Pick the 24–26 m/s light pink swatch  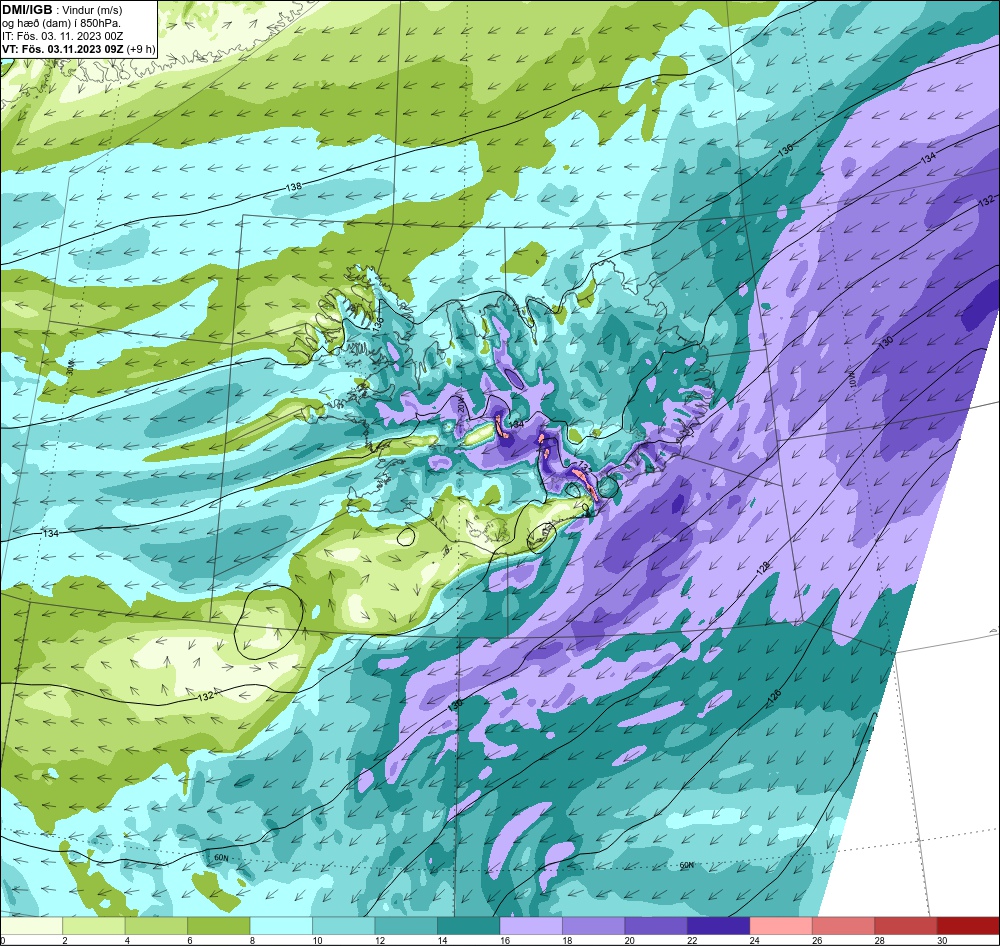coord(781,926)
